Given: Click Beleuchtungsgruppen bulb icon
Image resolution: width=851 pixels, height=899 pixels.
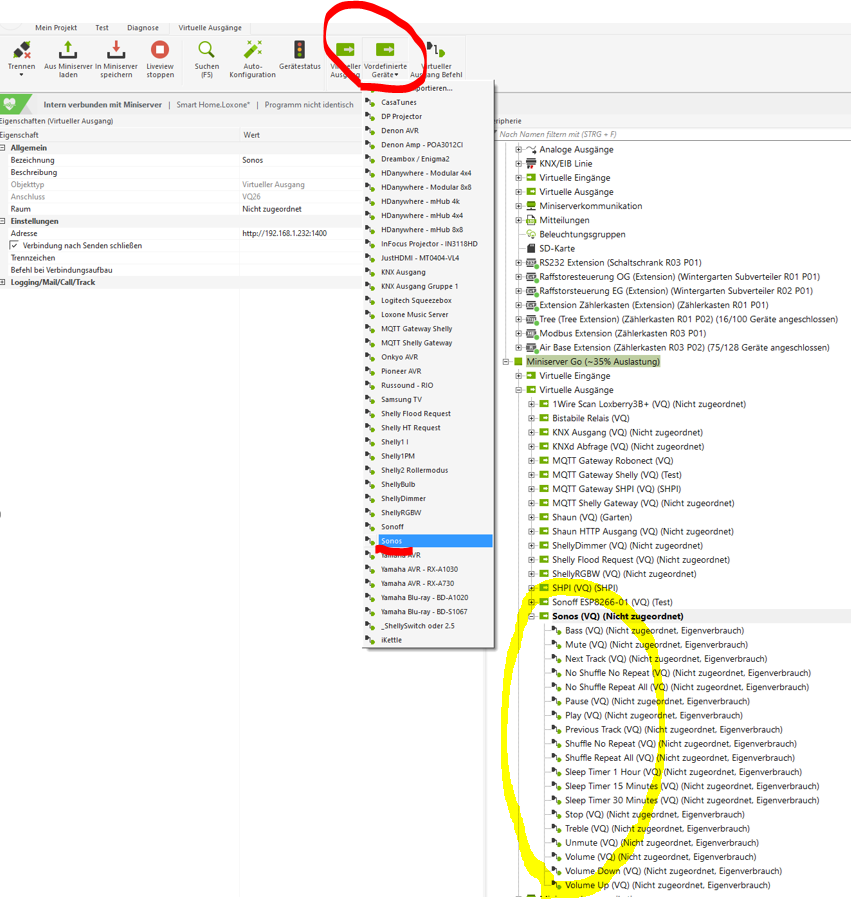Looking at the screenshot, I should [531, 234].
